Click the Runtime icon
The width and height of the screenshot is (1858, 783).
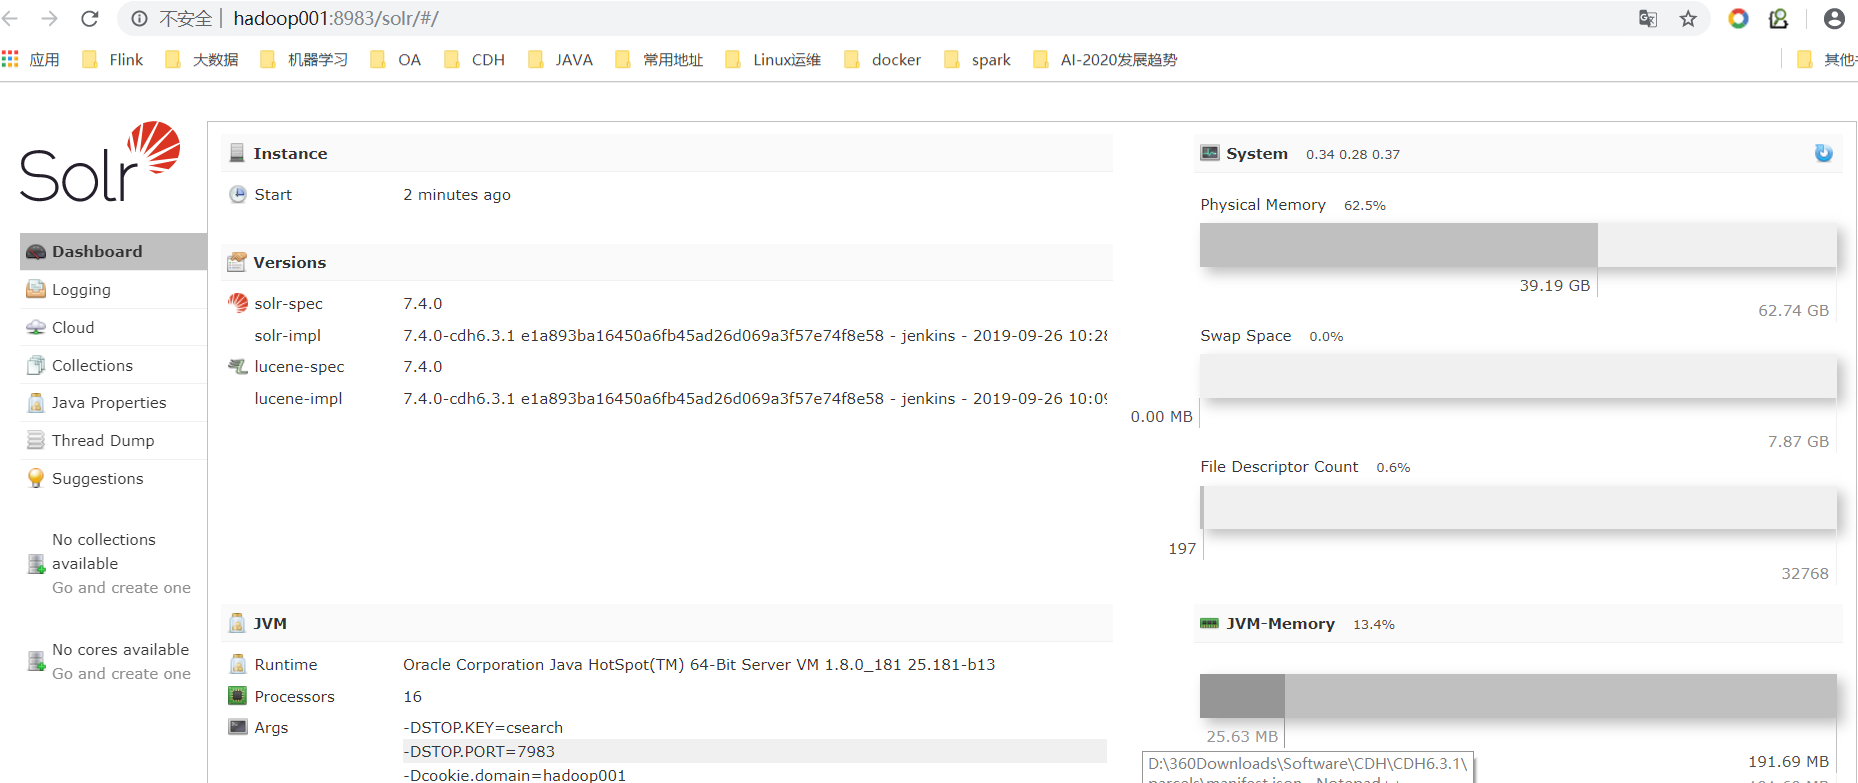tap(238, 664)
